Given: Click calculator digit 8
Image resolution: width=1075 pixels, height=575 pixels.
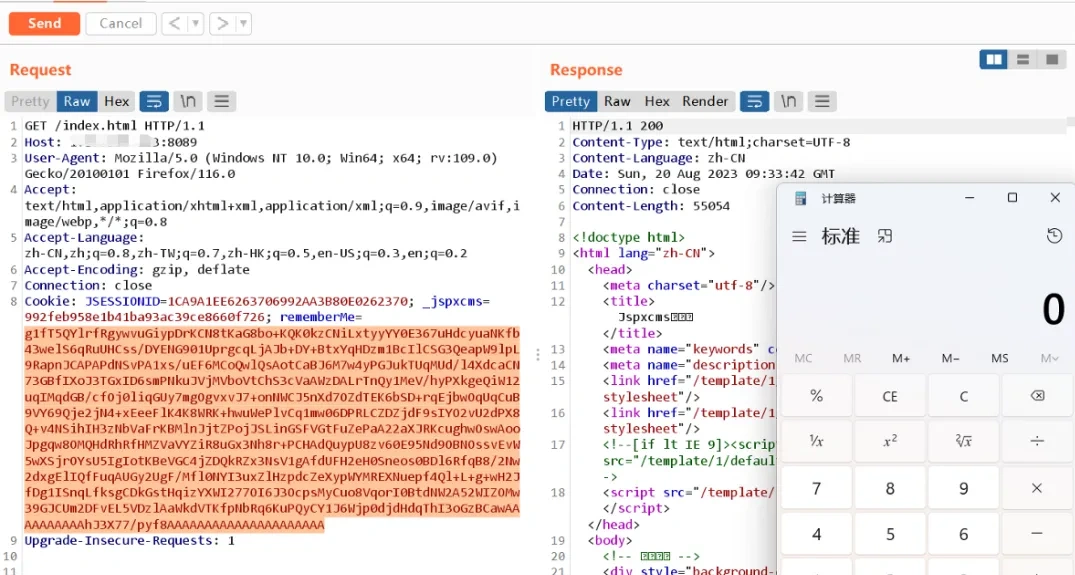Looking at the screenshot, I should click(890, 488).
